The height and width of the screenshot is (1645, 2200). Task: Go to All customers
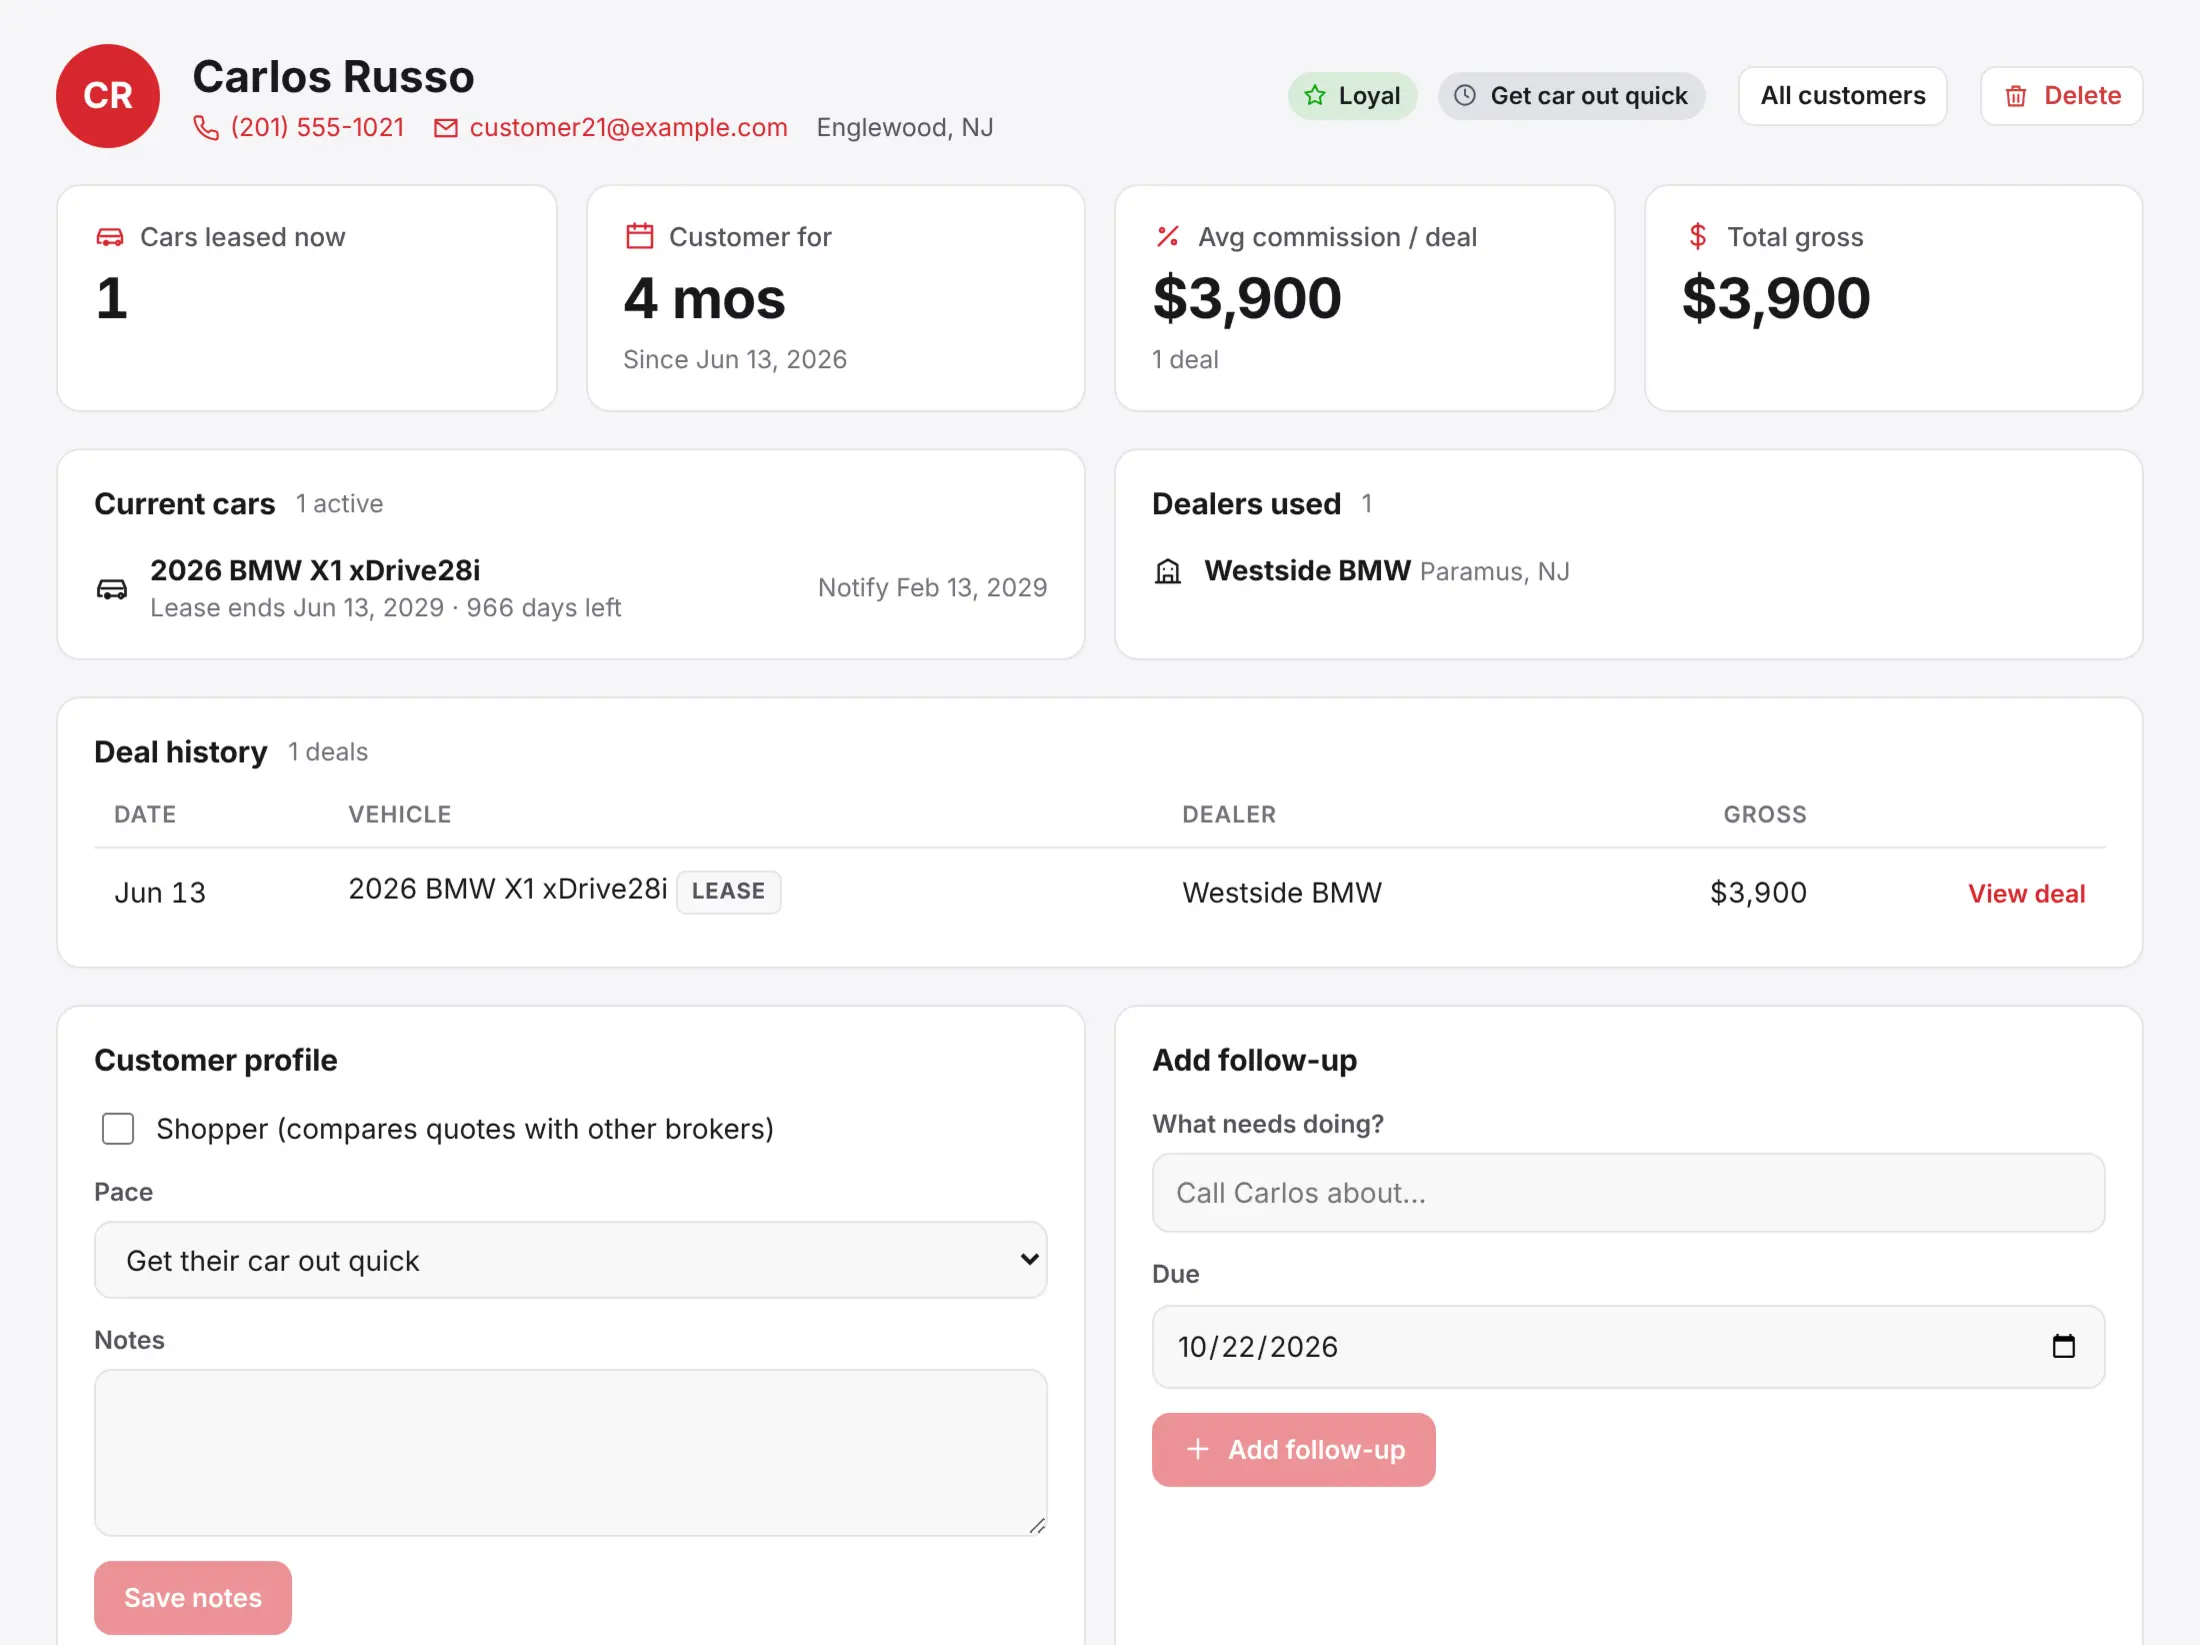(1843, 96)
